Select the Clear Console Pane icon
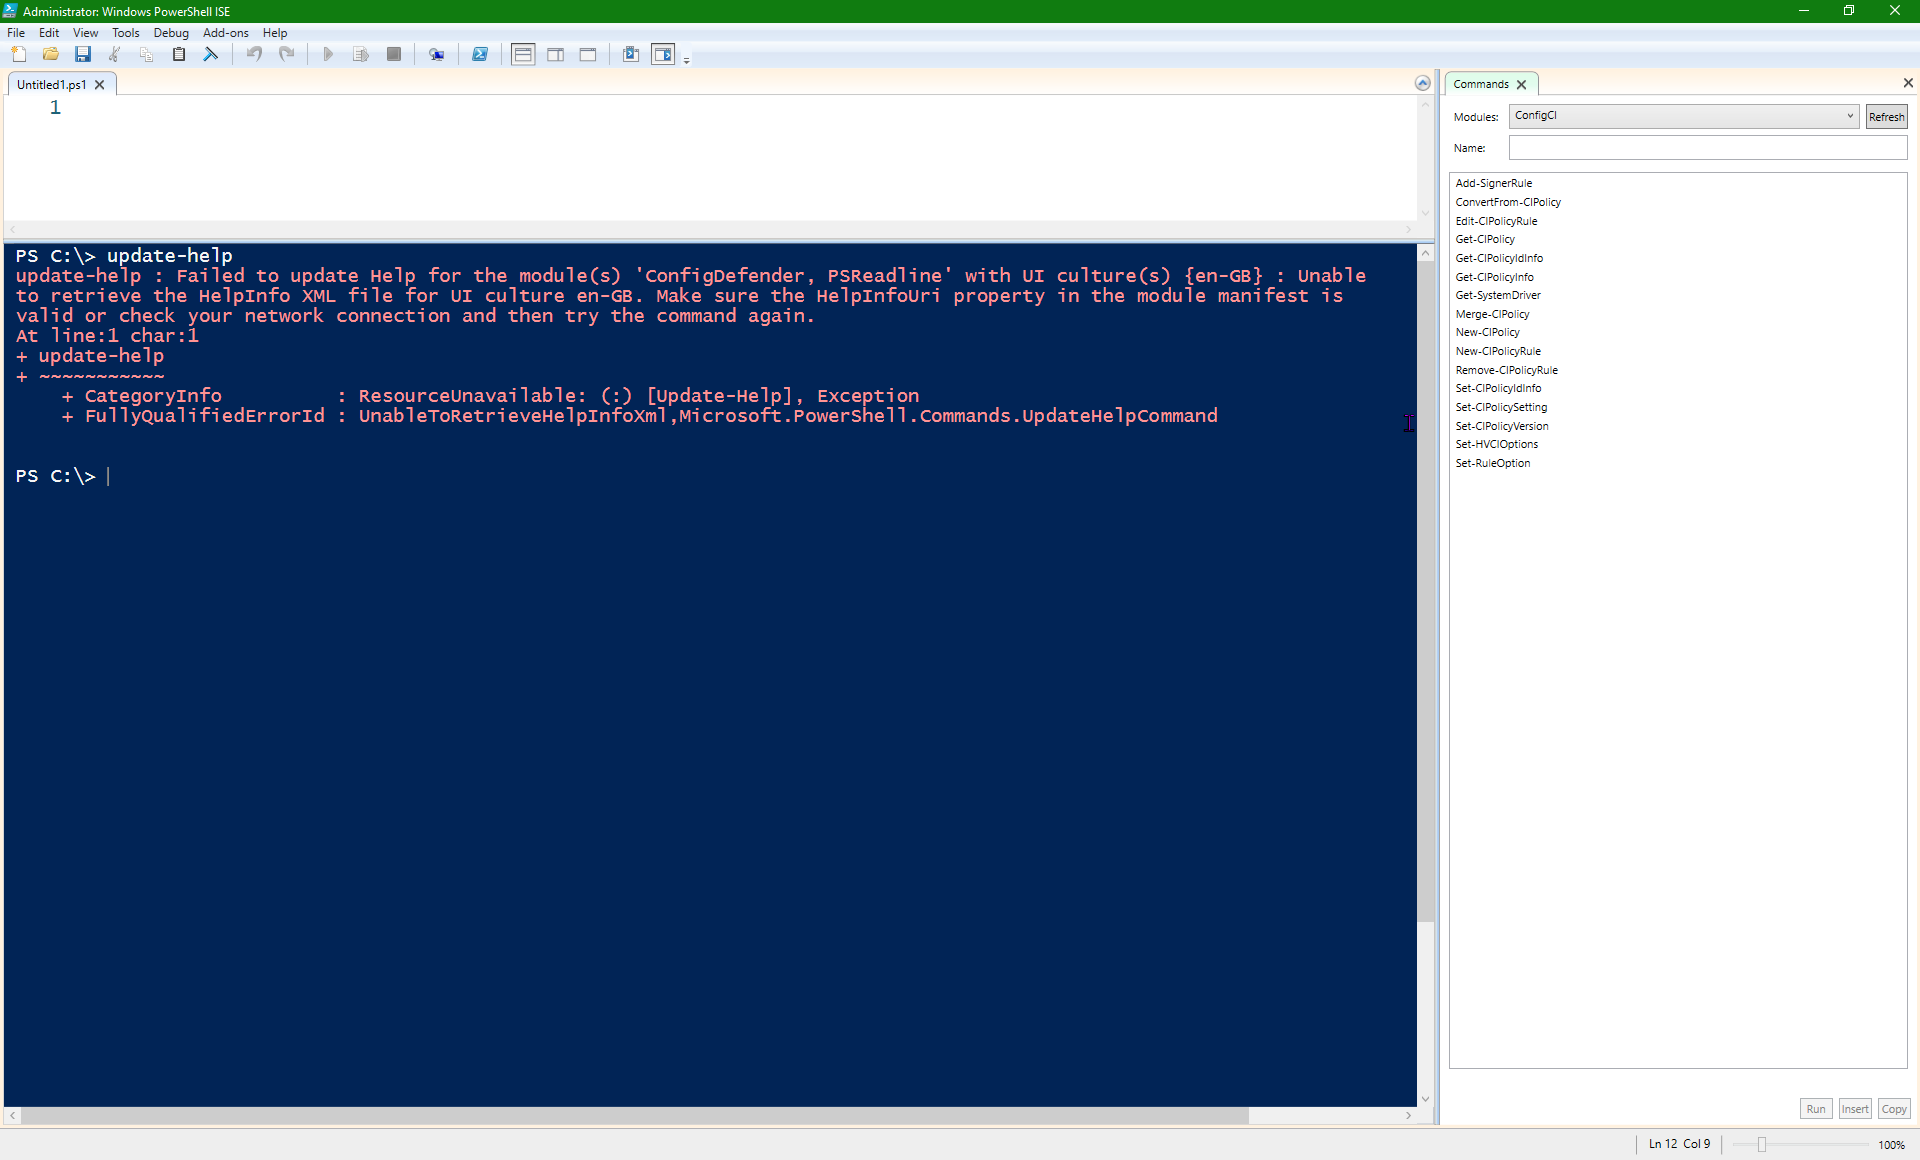The height and width of the screenshot is (1160, 1920). coord(211,55)
